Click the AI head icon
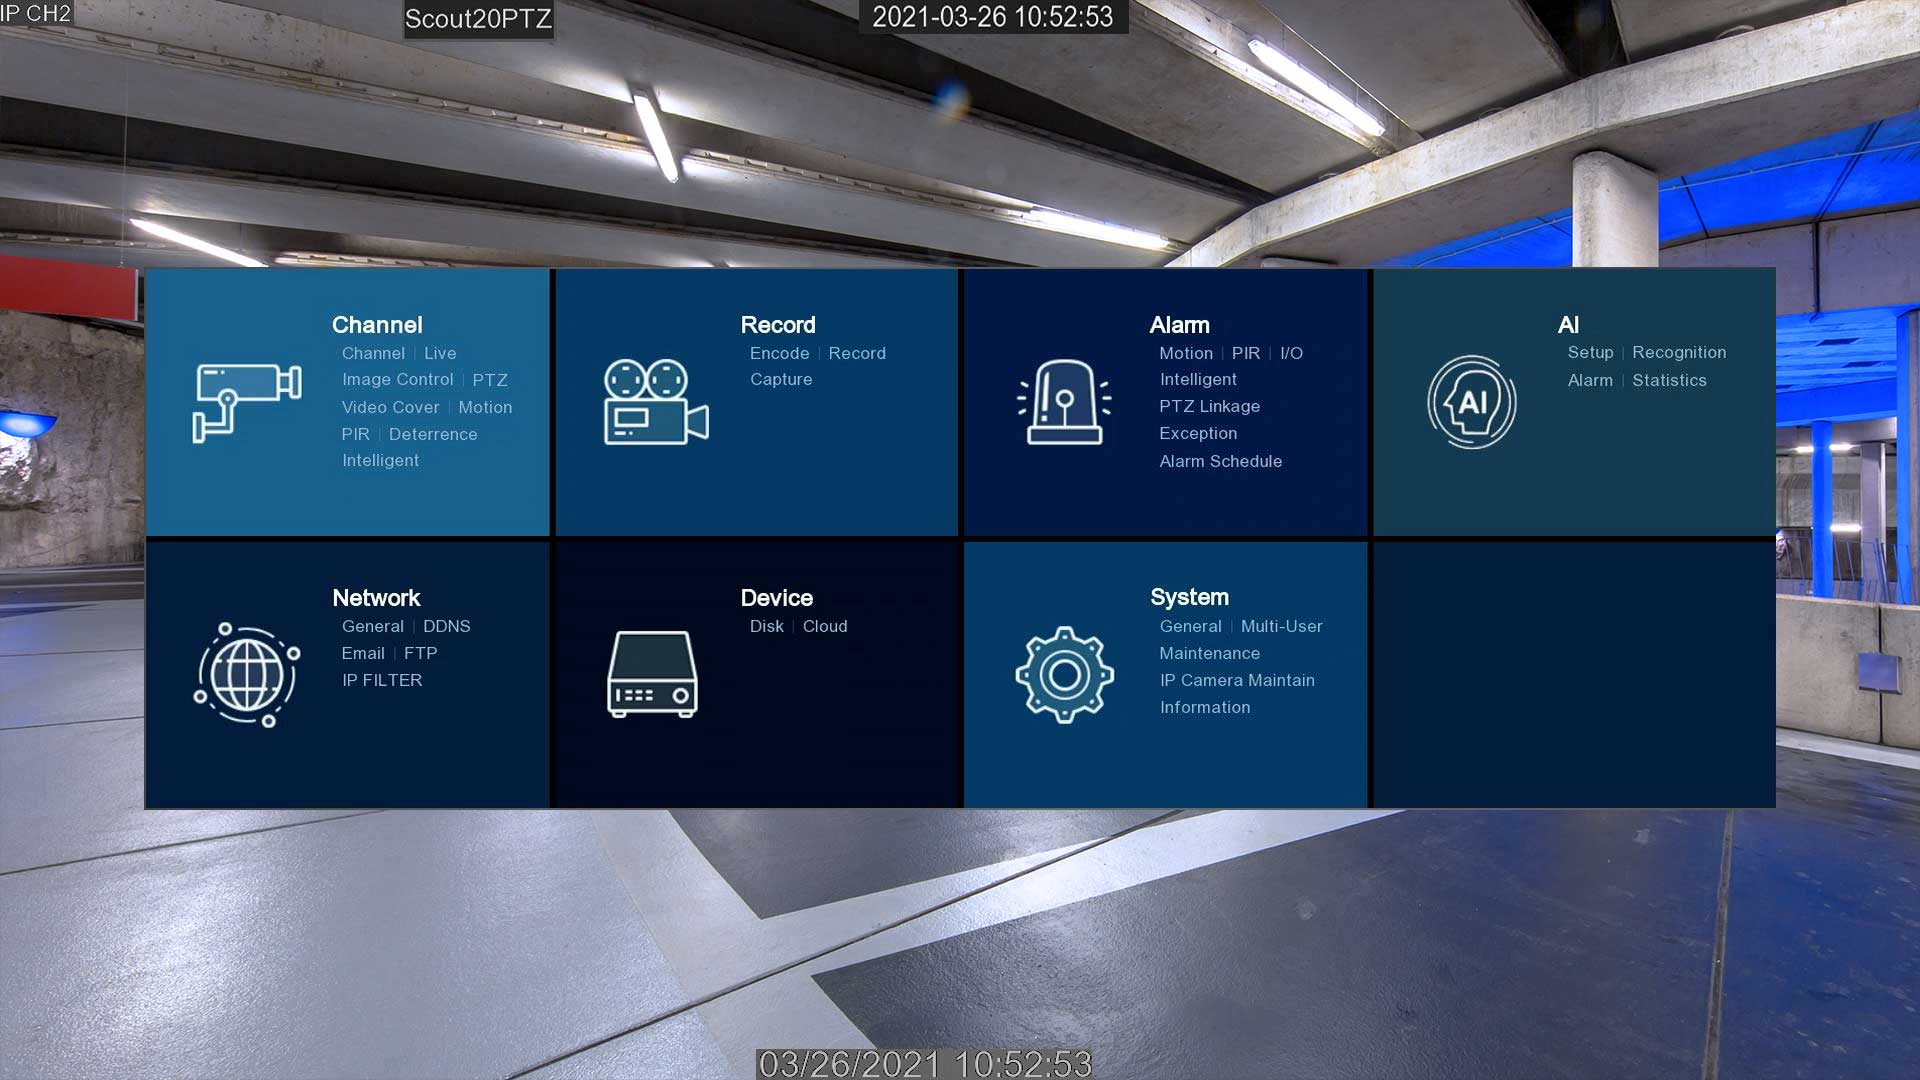The height and width of the screenshot is (1080, 1920). 1472,402
